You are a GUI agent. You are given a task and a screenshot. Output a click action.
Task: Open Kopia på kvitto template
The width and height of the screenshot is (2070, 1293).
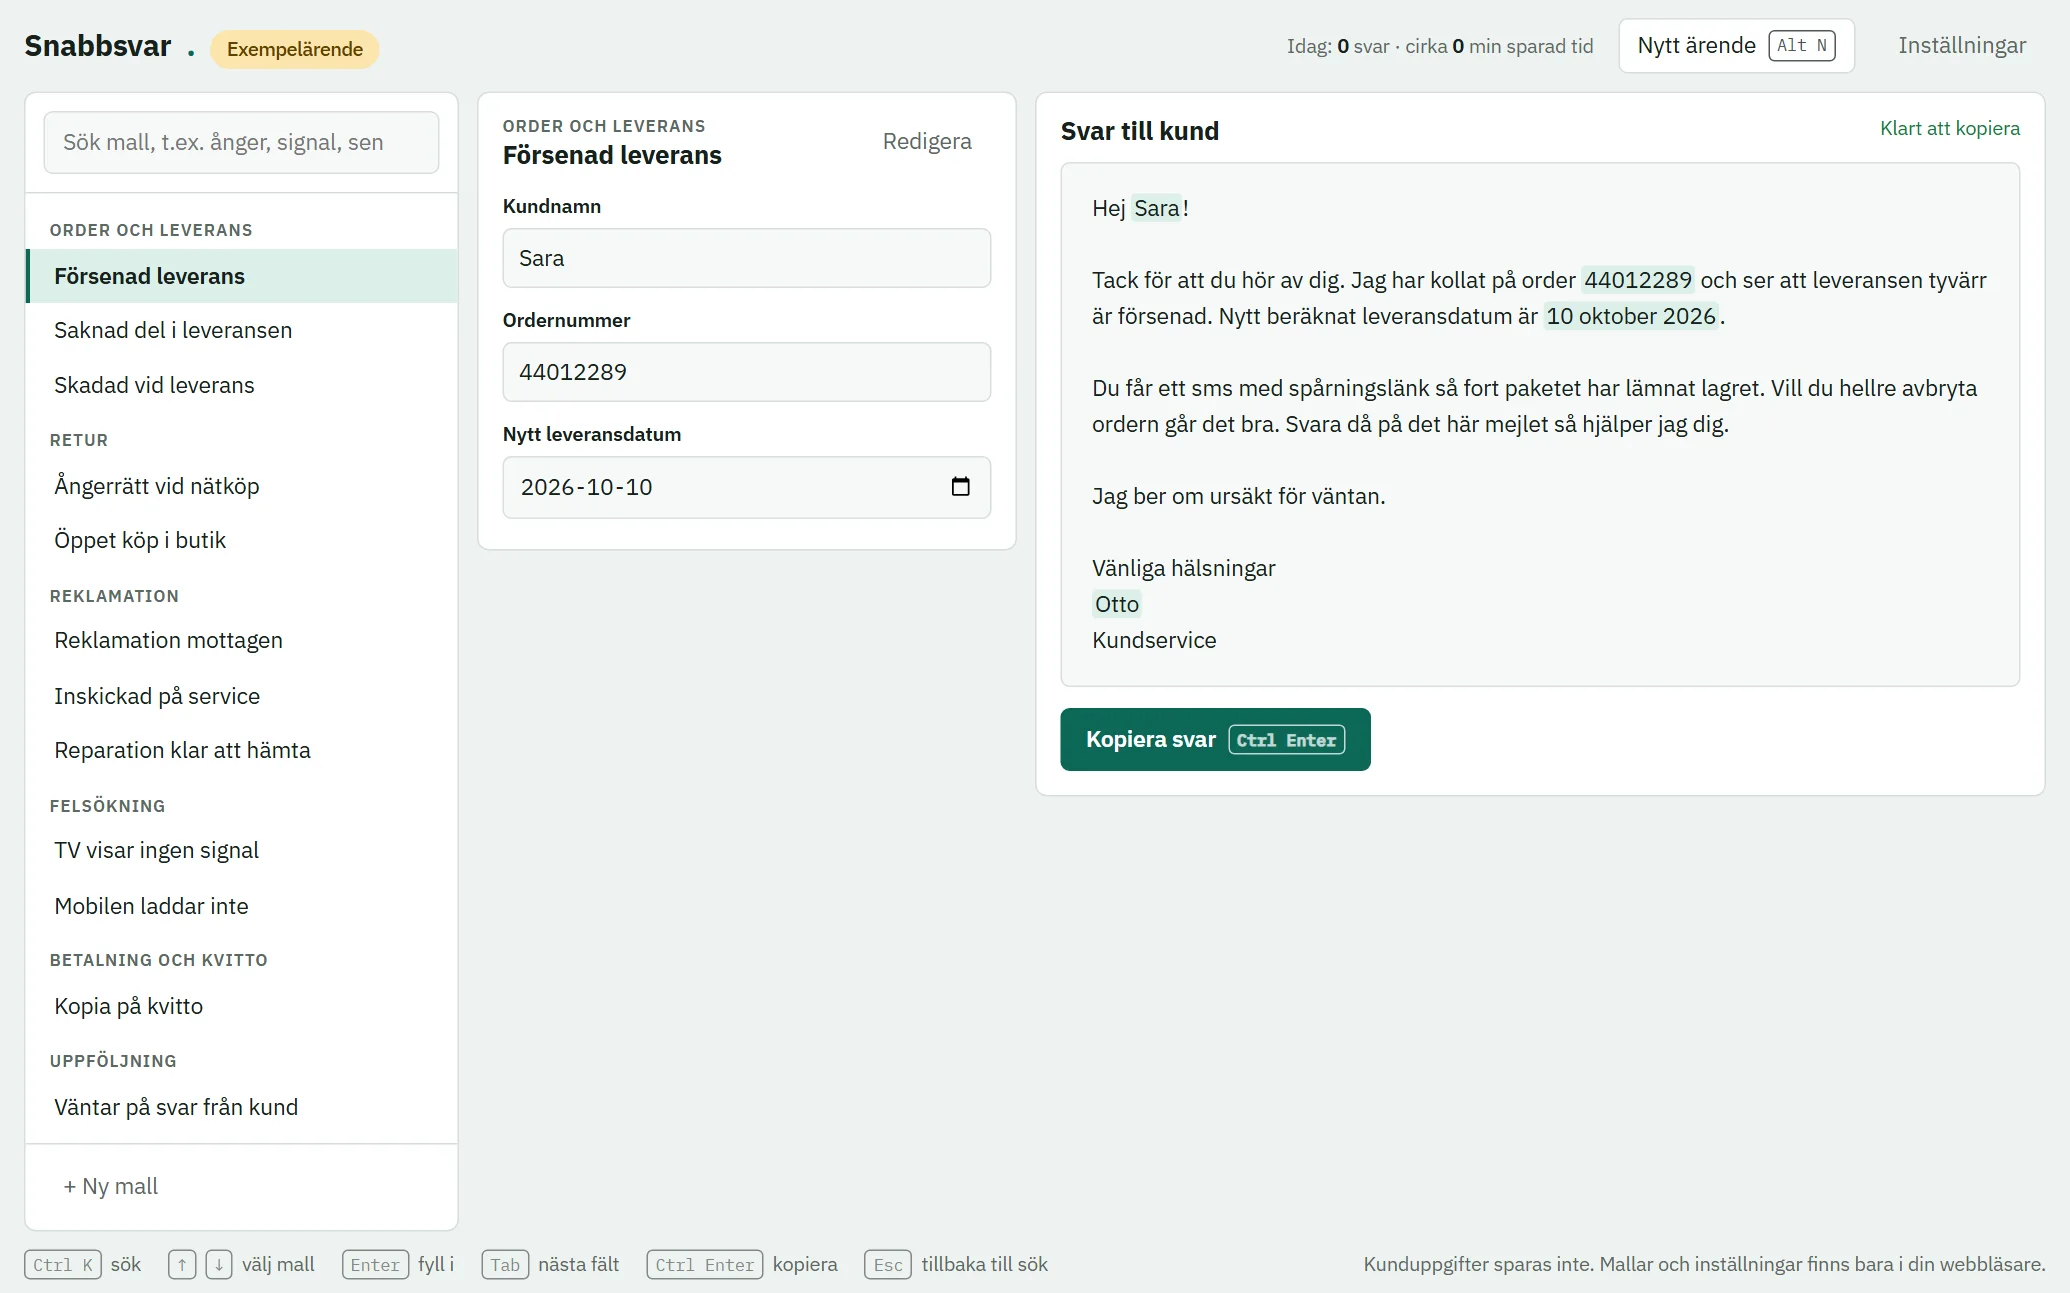241,1006
